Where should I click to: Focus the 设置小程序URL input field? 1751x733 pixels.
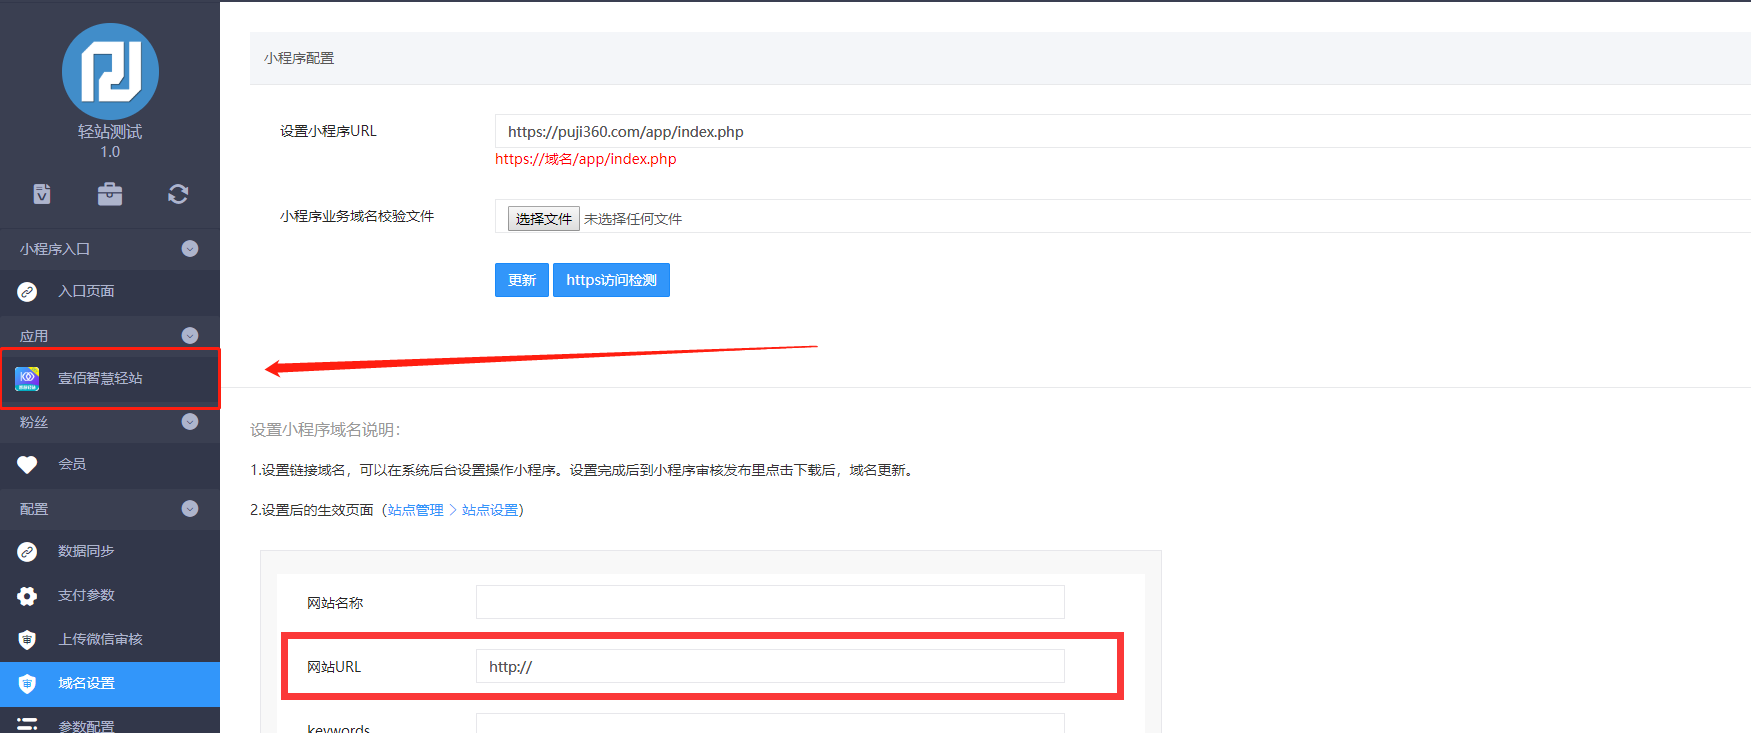pyautogui.click(x=1123, y=131)
